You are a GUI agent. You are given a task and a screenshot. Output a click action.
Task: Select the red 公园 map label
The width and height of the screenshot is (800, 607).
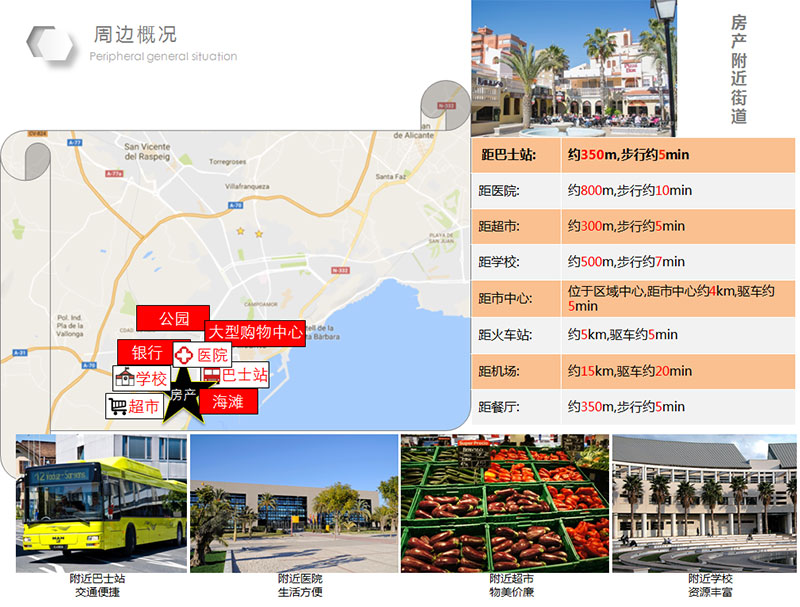(173, 319)
